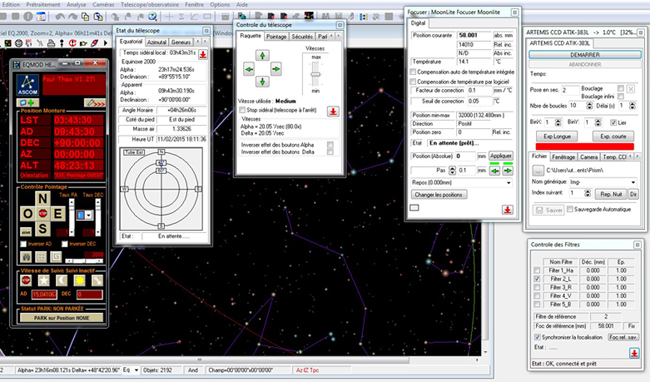Viewport: 650px width, 382px height.
Task: Click the BinX spinner arrows
Action: pos(558,123)
